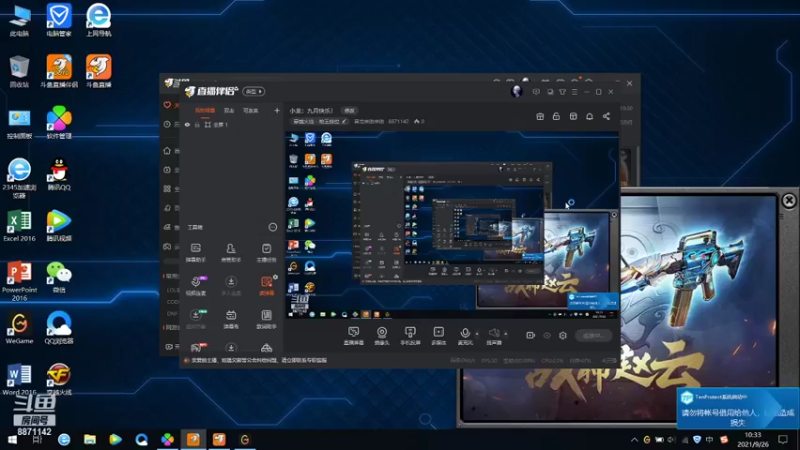Image resolution: width=800 pixels, height=450 pixels.
Task: Click the heart icon in the back window sidebar
Action: click(x=167, y=105)
